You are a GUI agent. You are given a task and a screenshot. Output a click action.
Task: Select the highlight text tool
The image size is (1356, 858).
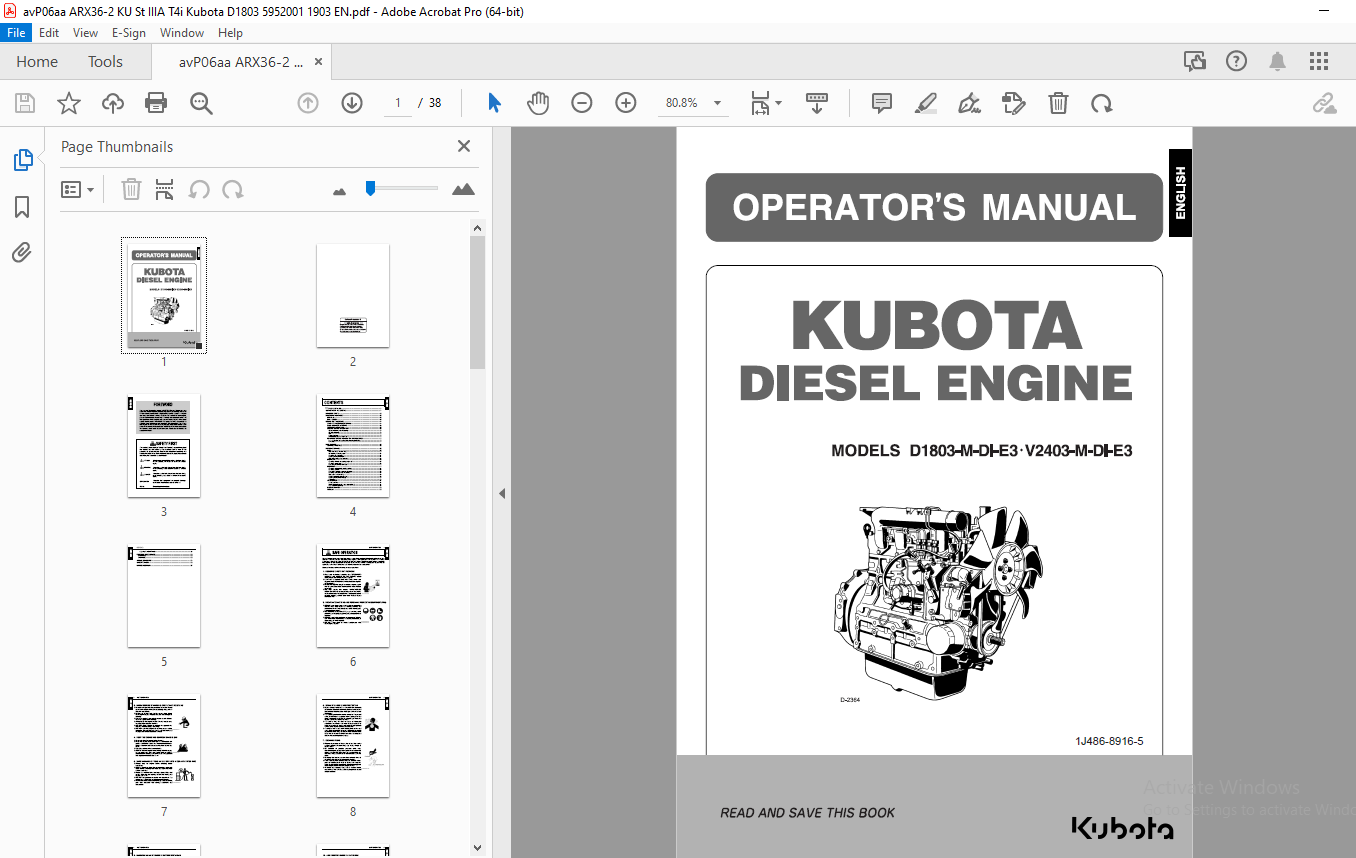coord(926,103)
